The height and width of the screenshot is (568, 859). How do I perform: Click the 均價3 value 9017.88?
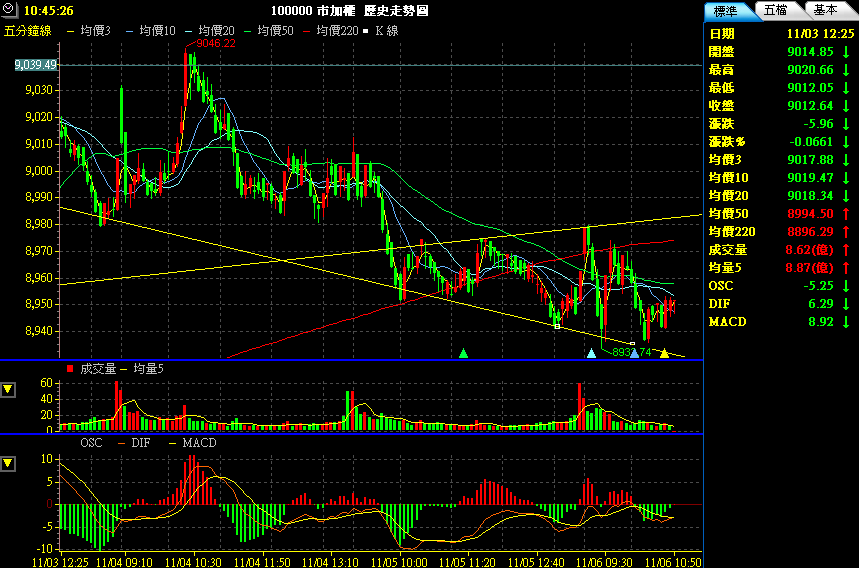810,160
